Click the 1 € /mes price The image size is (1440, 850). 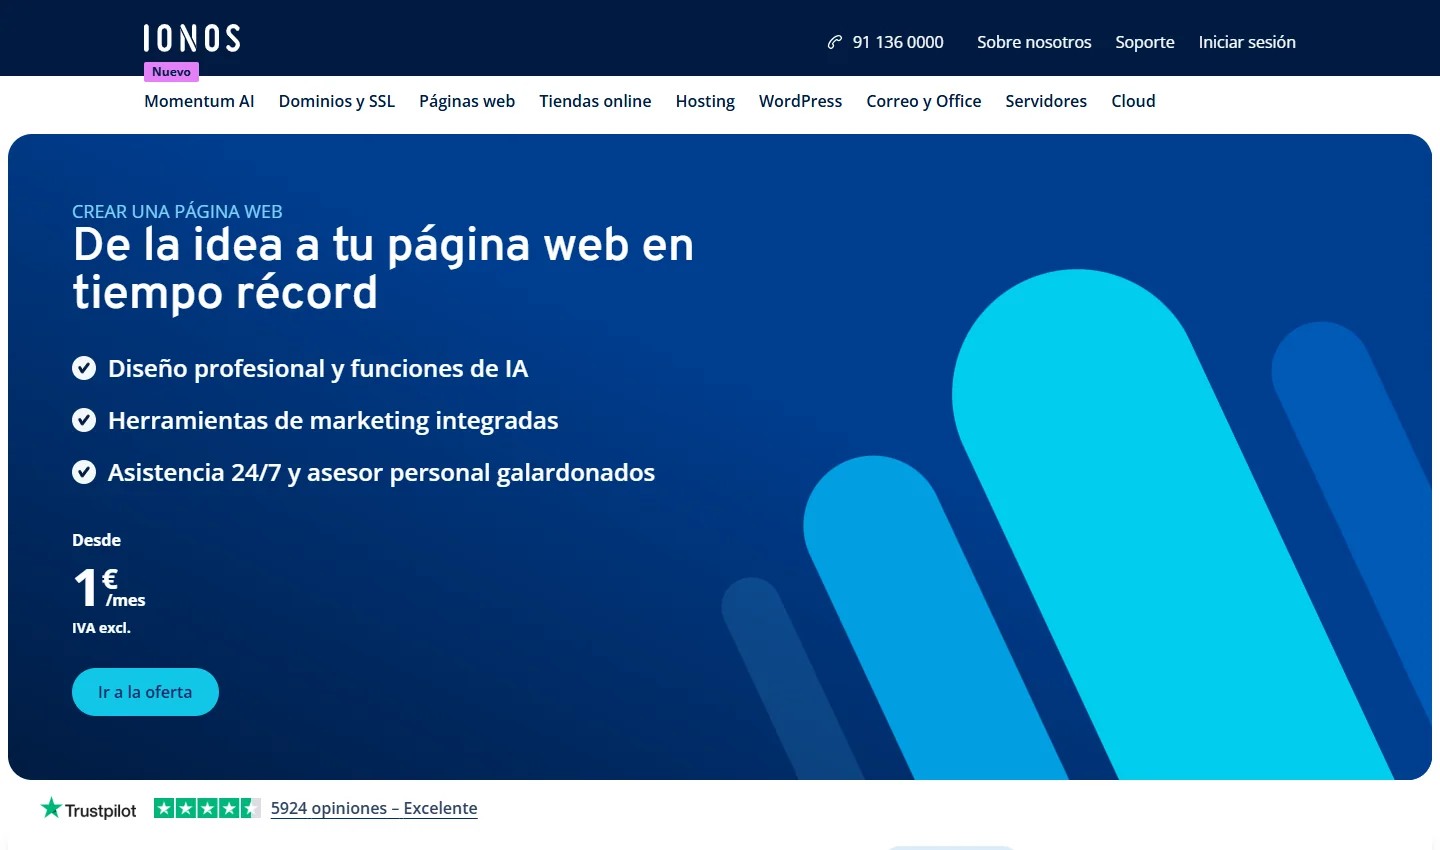[x=109, y=588]
